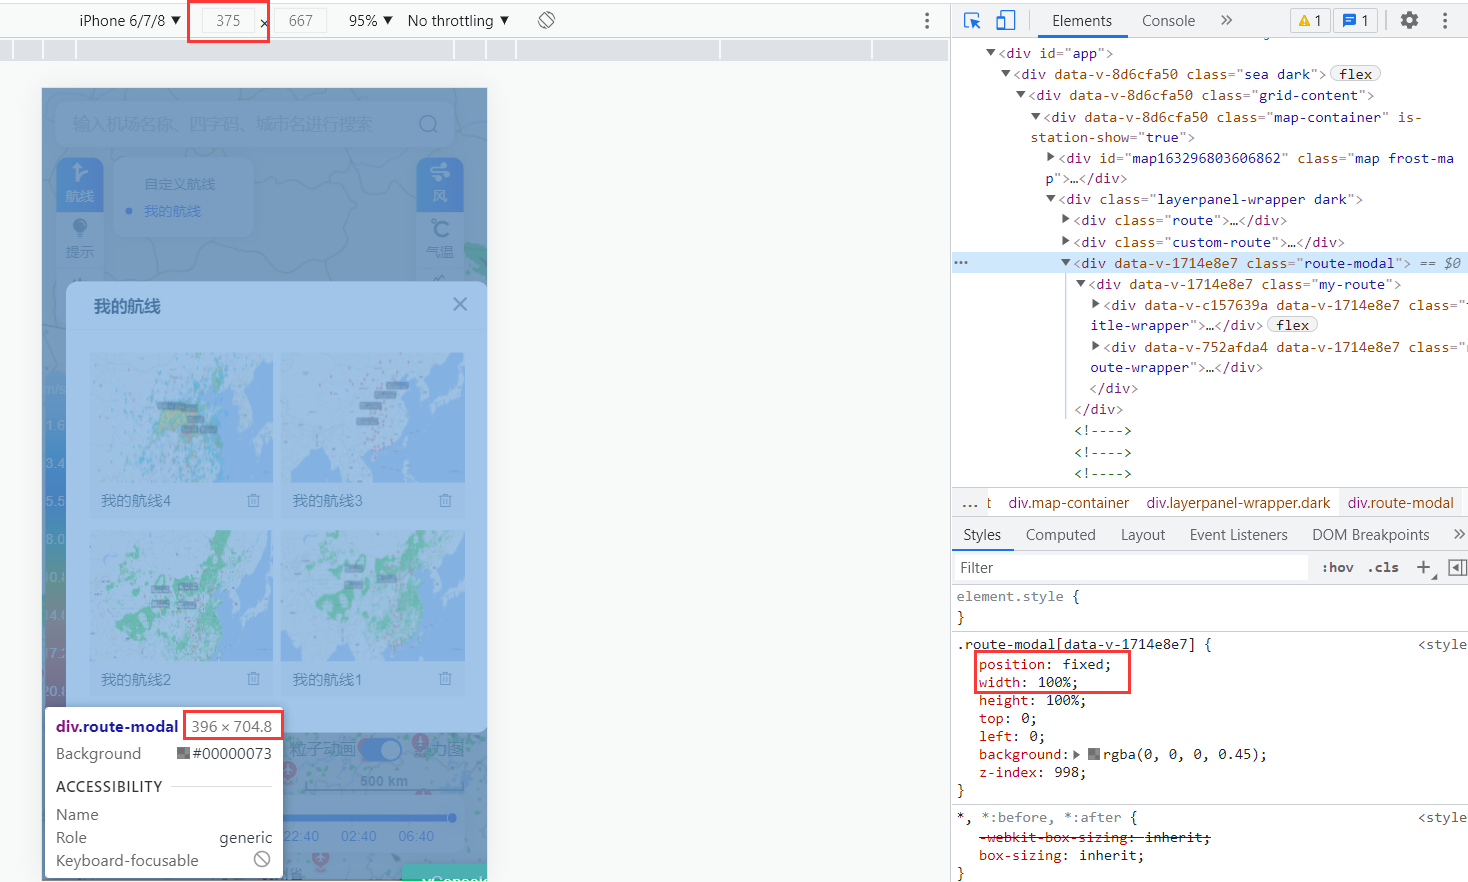Switch to the Elements tab
This screenshot has height=882, width=1468.
(x=1081, y=20)
